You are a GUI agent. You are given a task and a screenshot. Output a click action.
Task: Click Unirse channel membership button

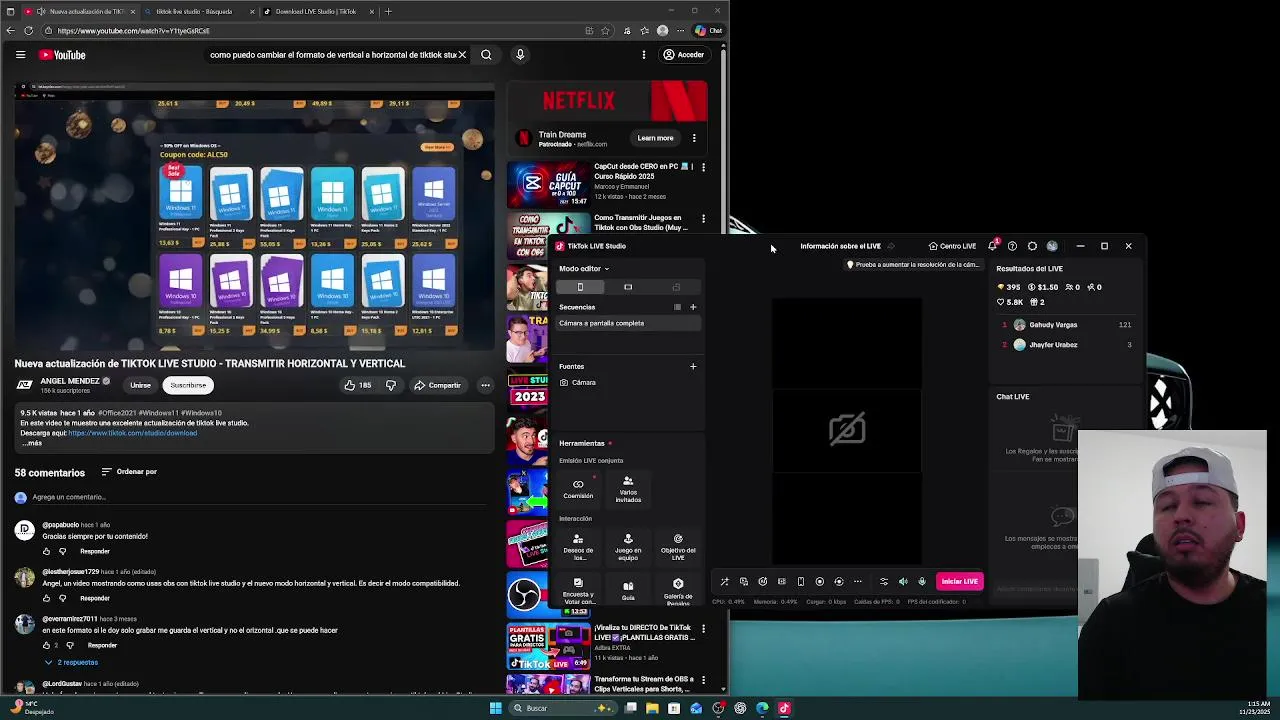(x=140, y=385)
